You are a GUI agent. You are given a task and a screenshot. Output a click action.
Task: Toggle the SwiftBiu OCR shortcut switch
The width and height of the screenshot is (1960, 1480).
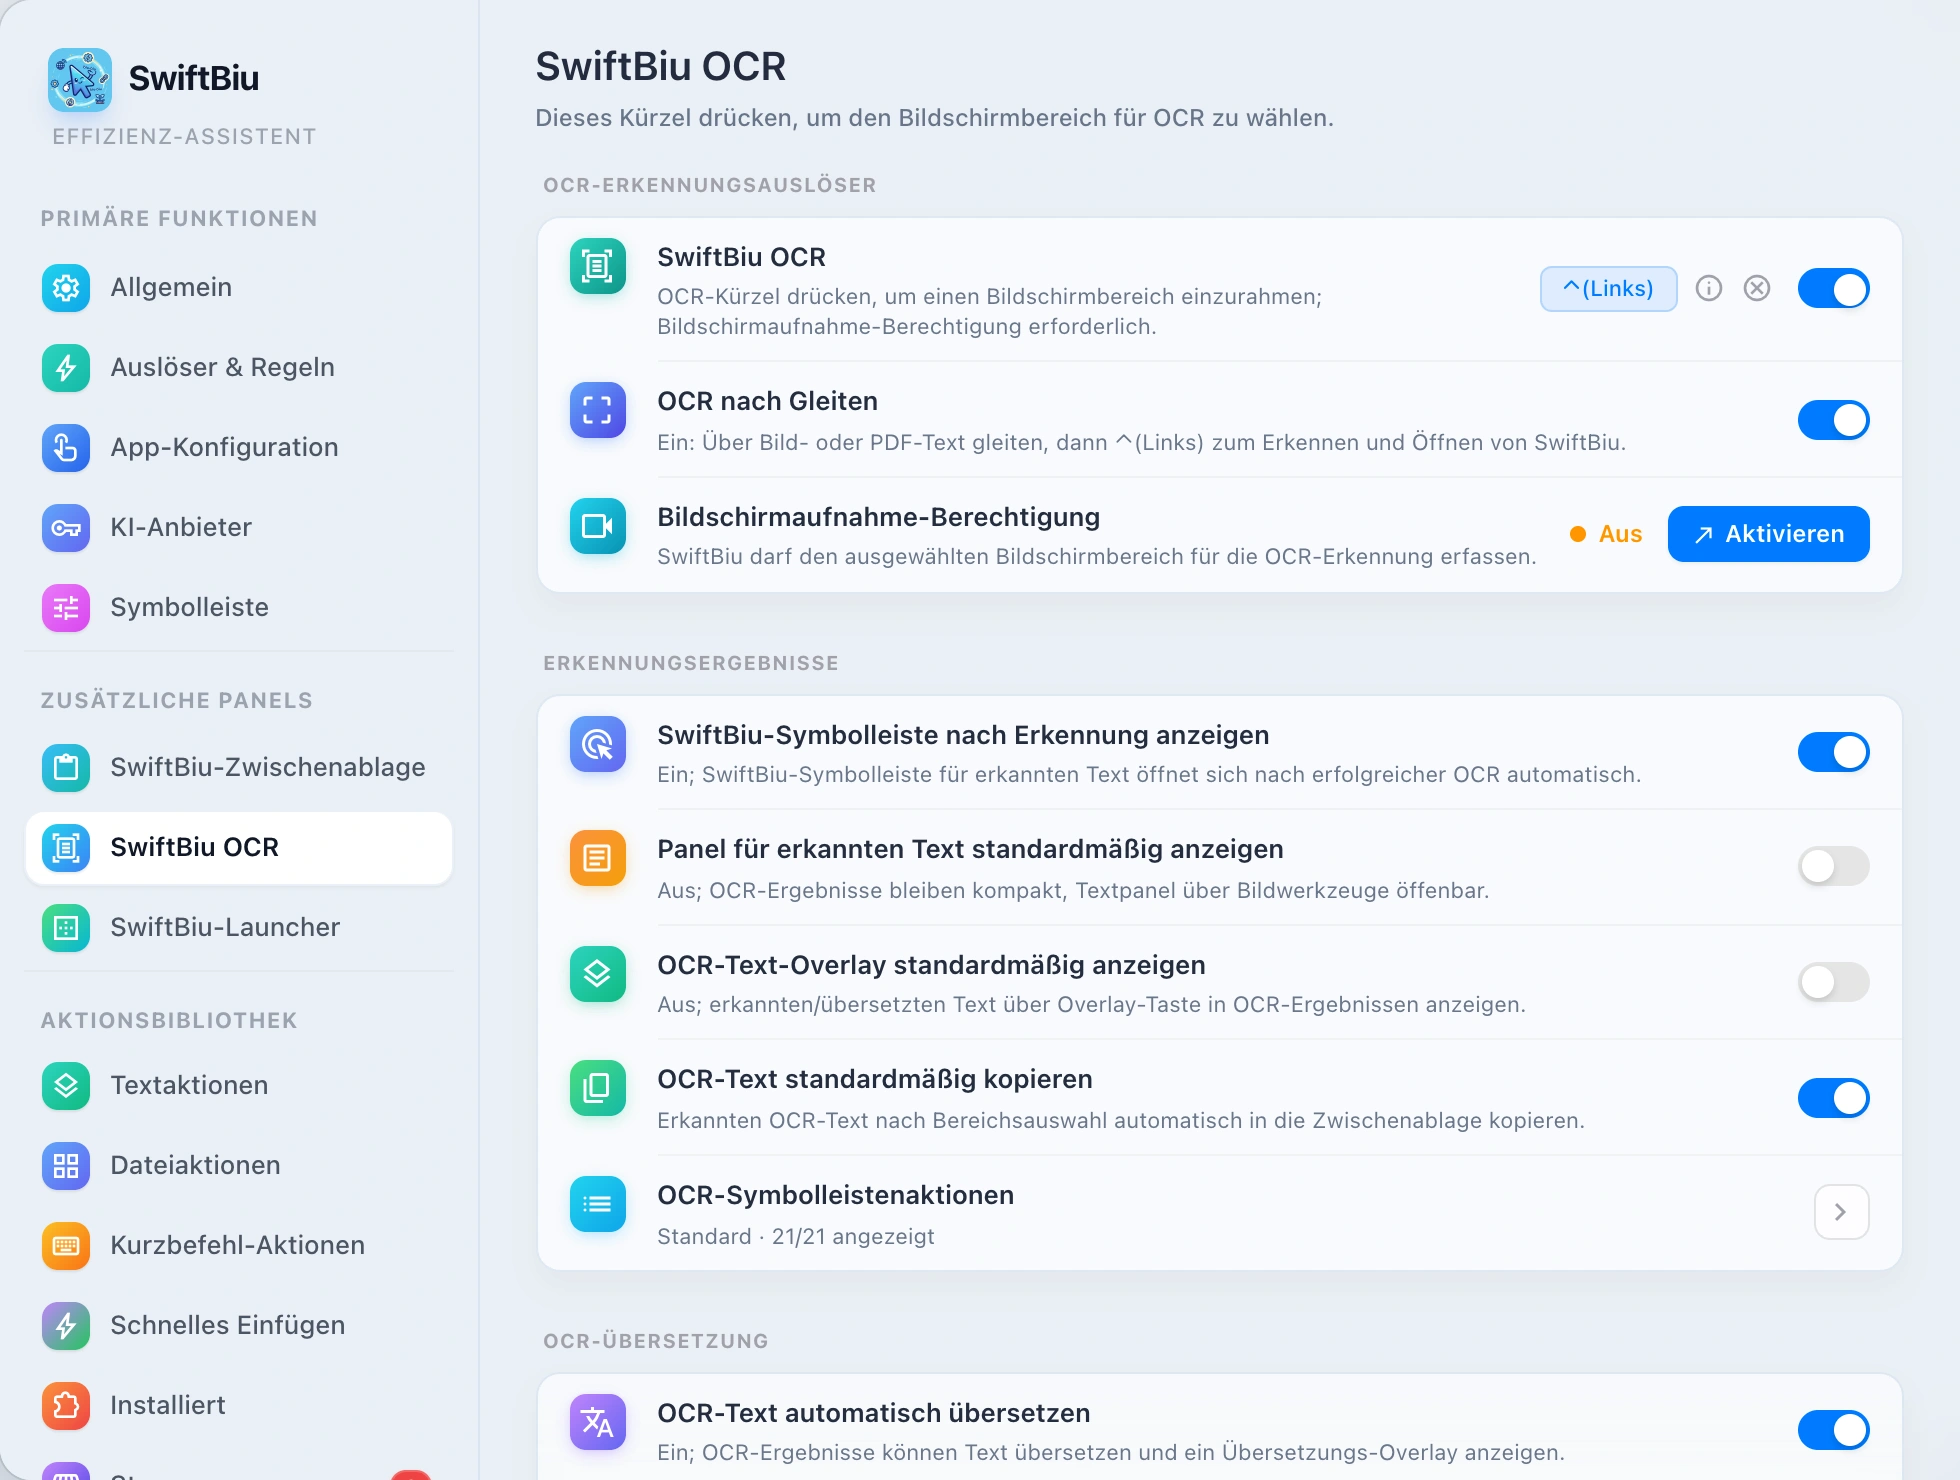pyautogui.click(x=1833, y=289)
